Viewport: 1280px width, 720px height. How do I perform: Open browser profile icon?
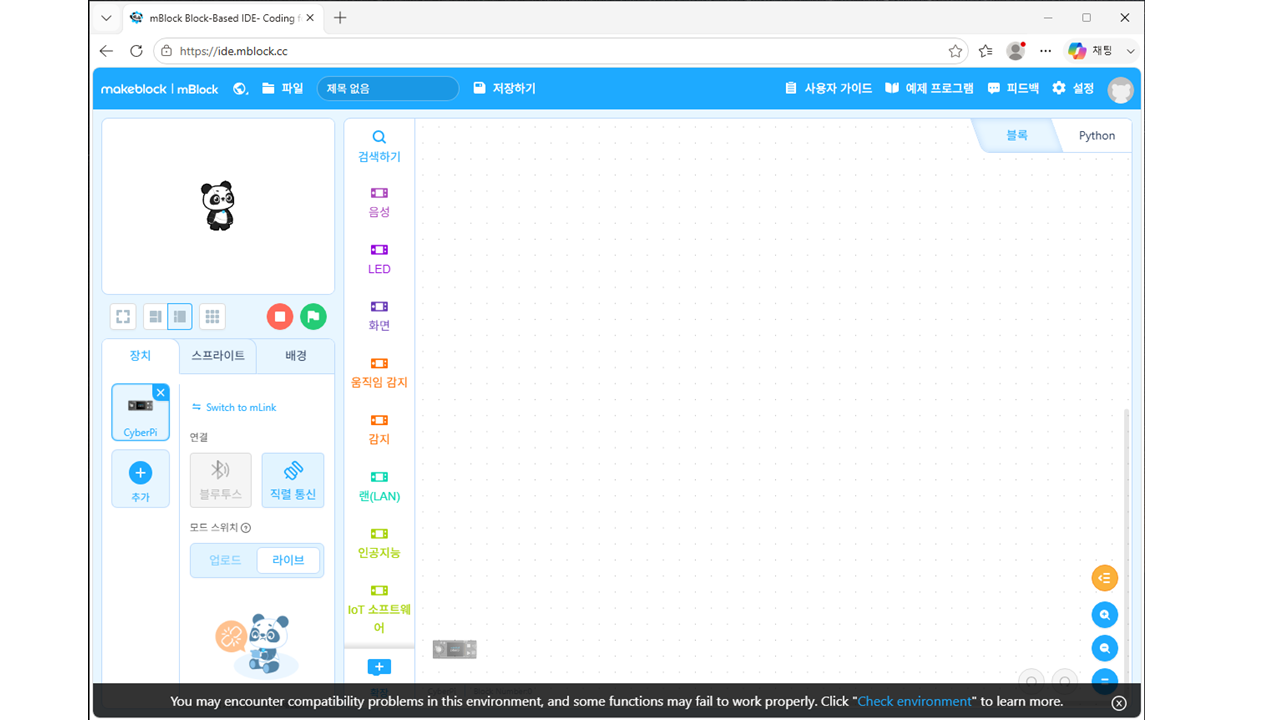[x=1016, y=51]
